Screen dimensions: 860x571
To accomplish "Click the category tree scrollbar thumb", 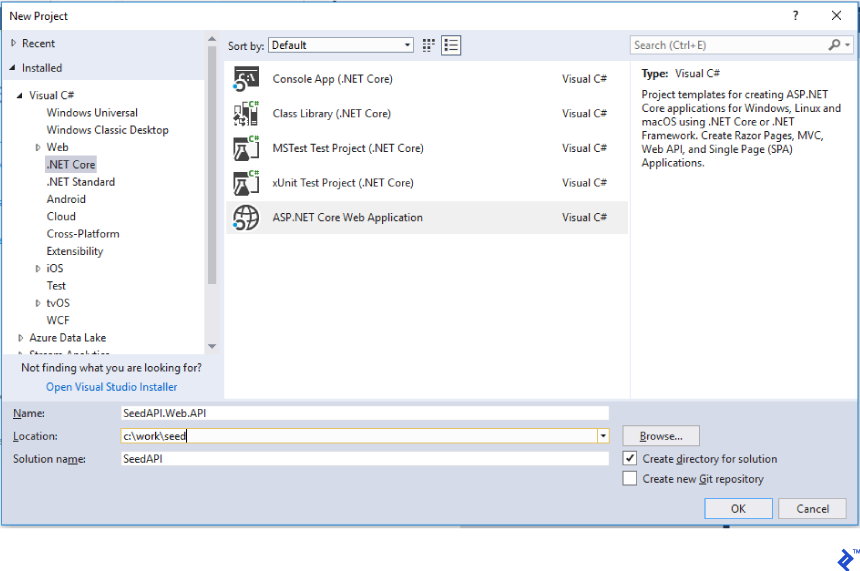I will click(212, 165).
